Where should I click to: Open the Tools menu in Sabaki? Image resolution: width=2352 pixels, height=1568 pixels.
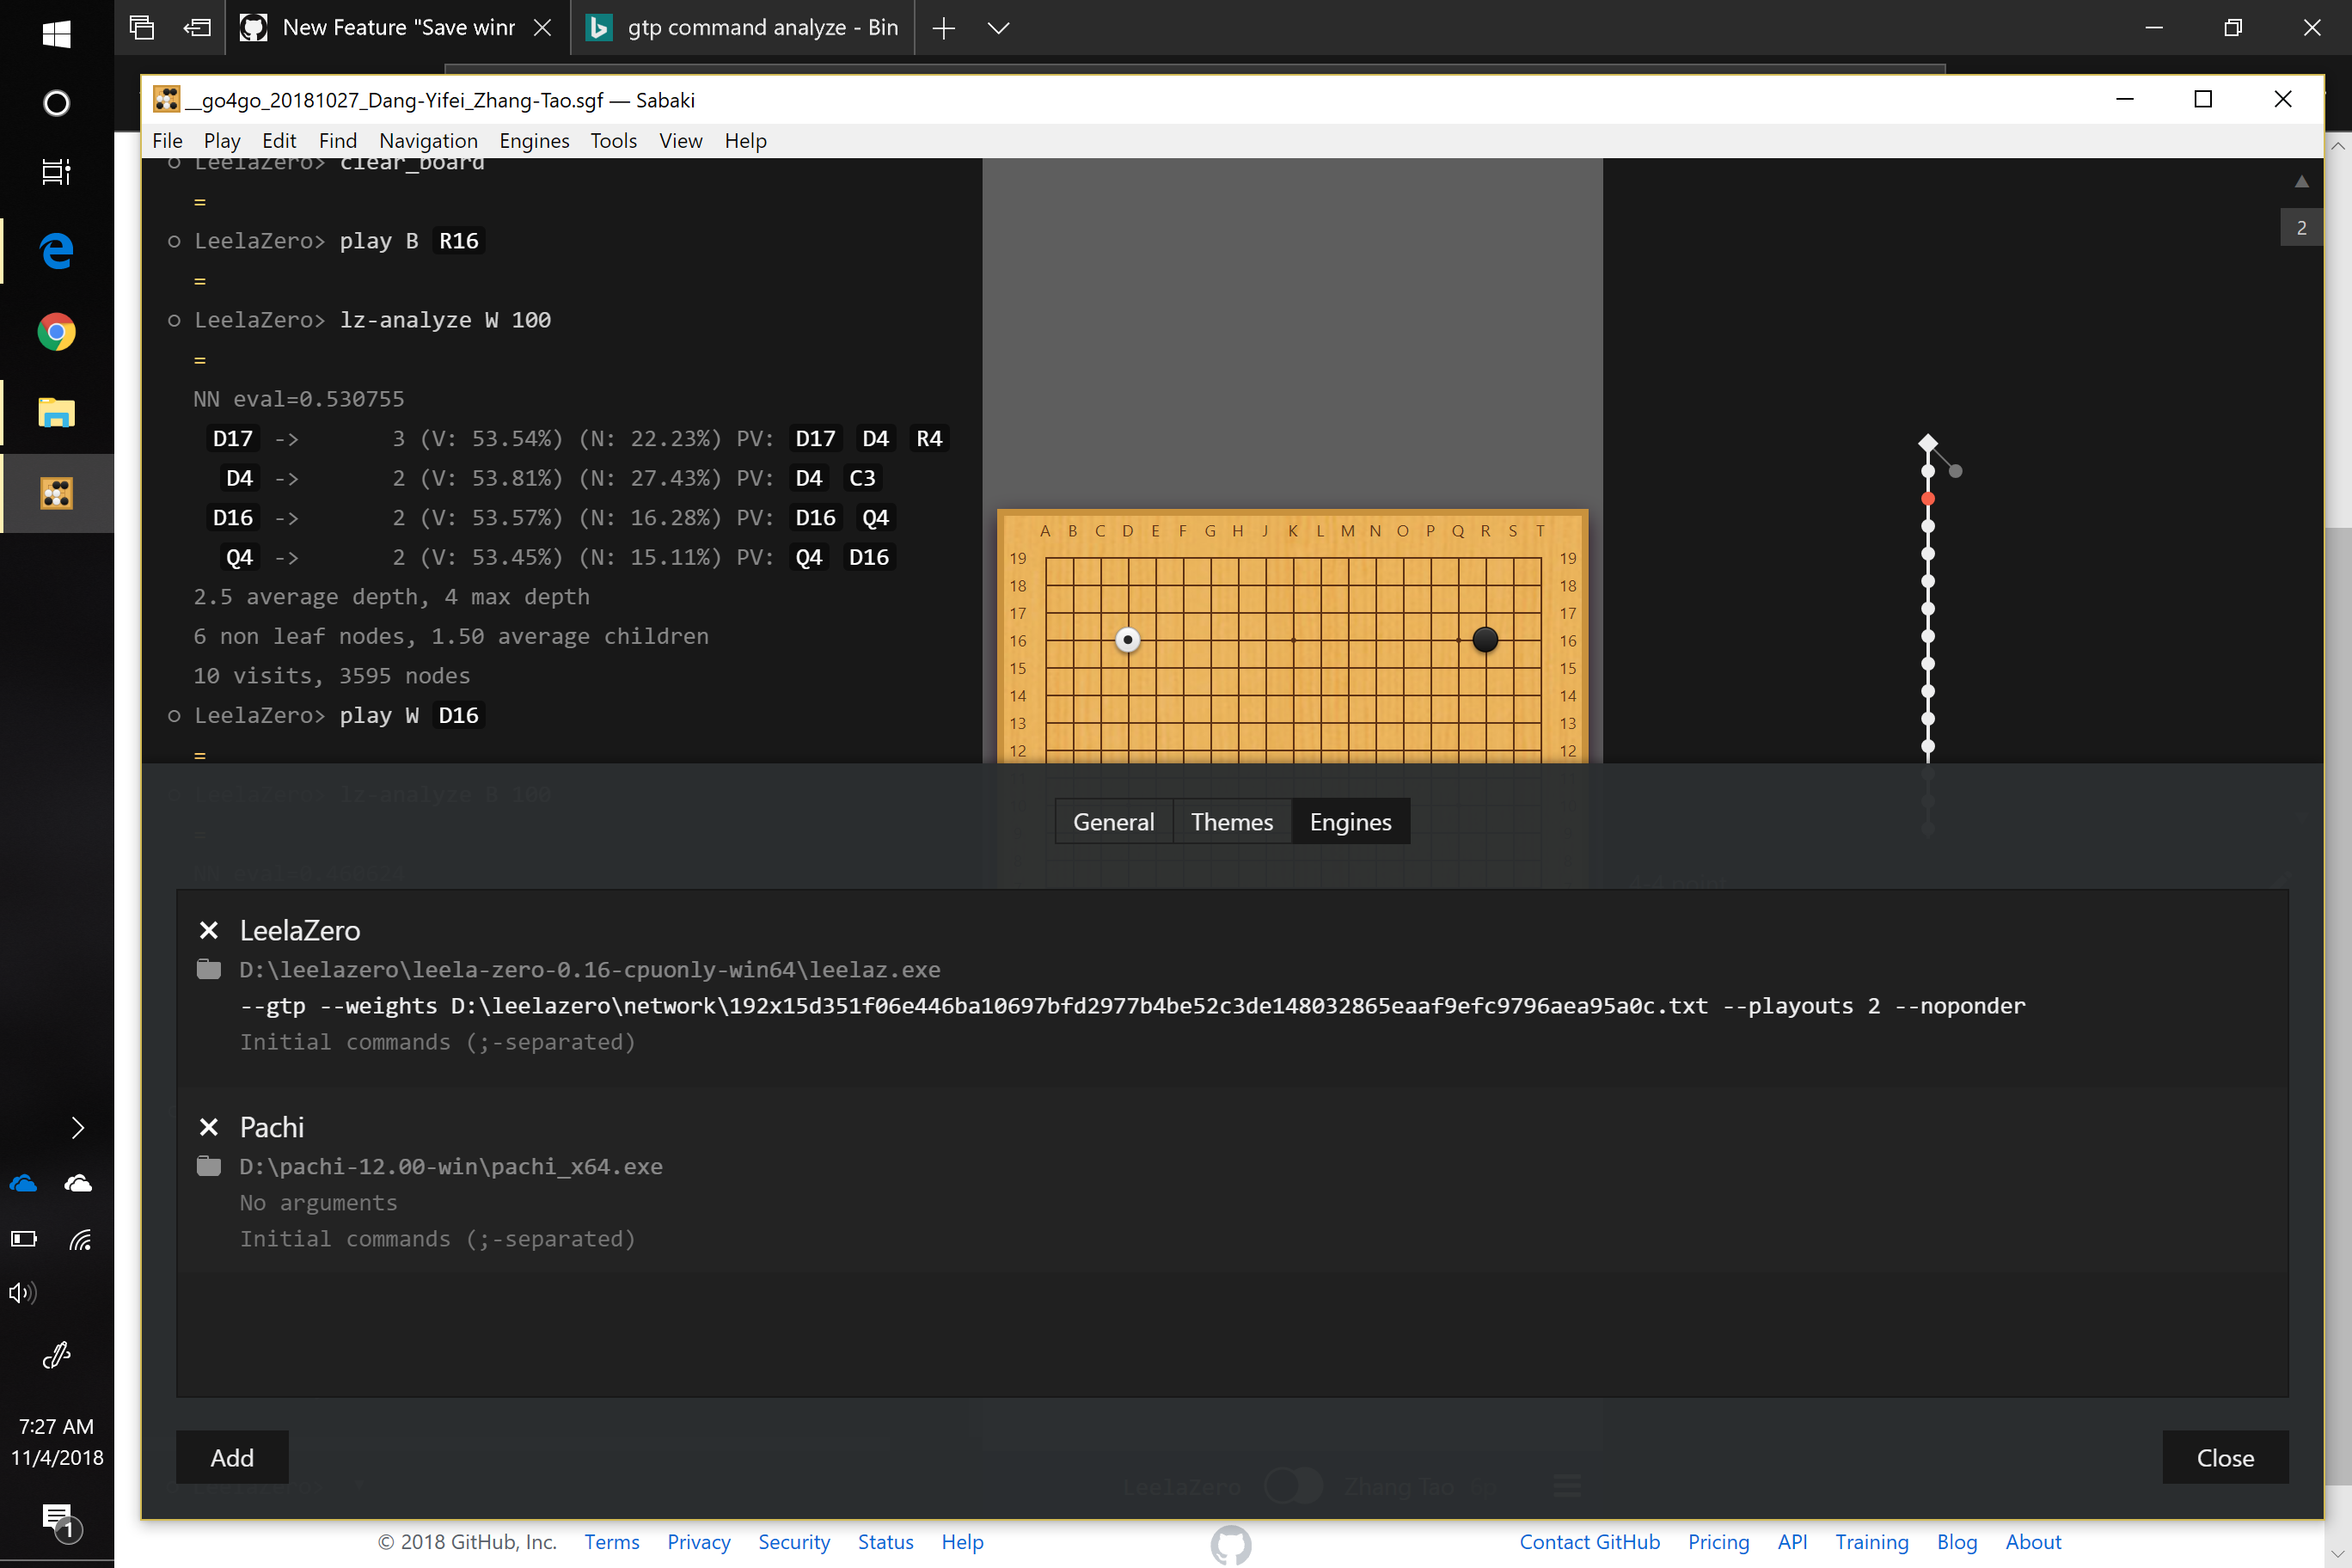tap(613, 141)
